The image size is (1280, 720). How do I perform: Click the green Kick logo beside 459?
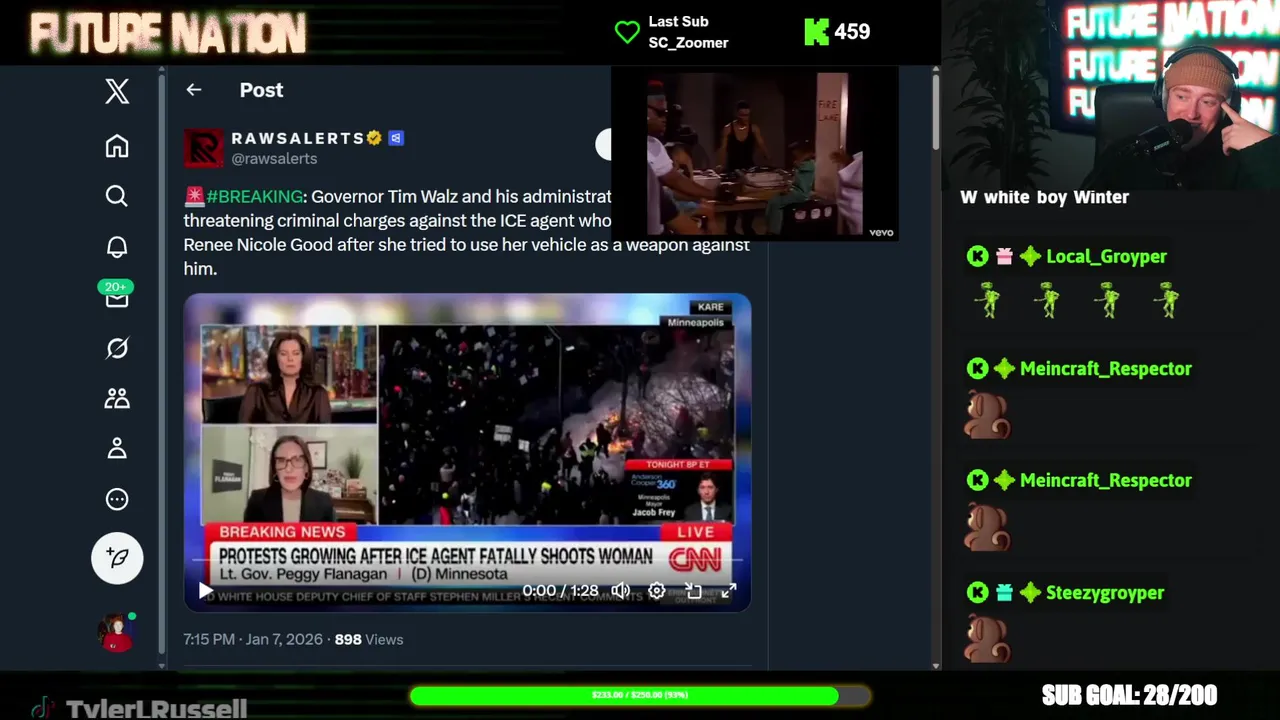pos(816,32)
